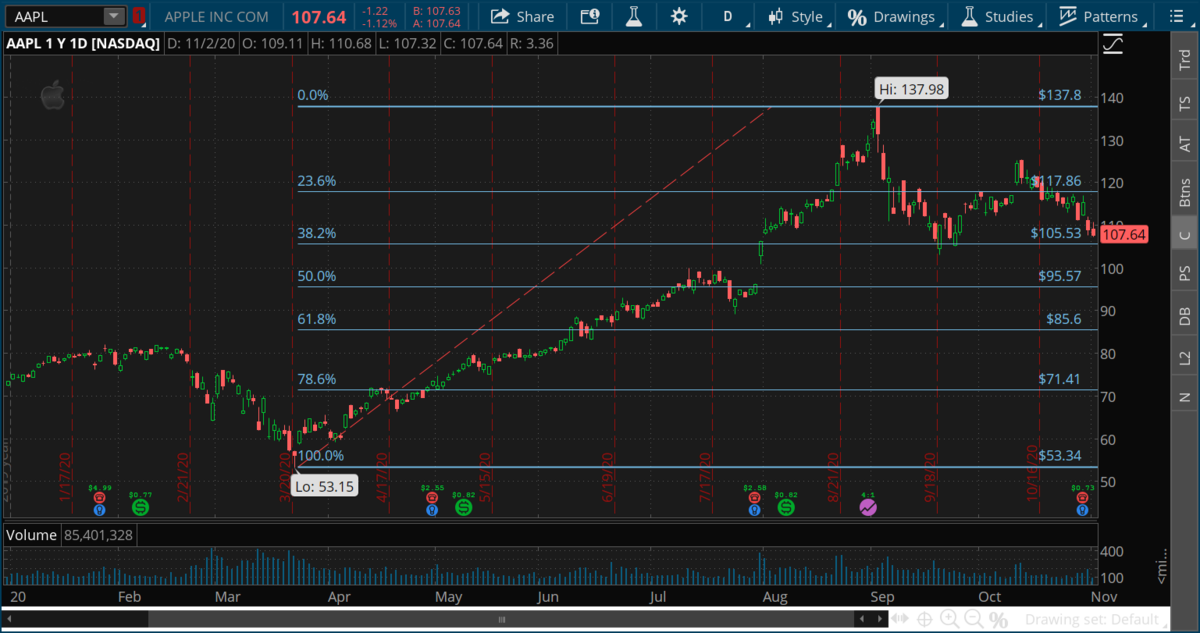Screen dimensions: 1200x633
Task: Open chart settings via the gear icon
Action: pos(679,16)
